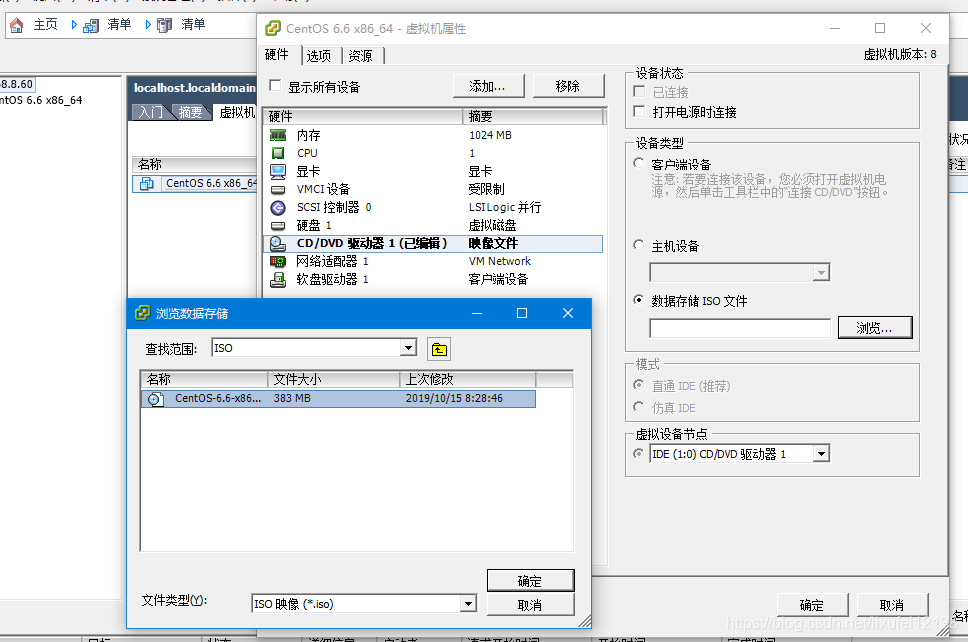Switch to the 资源 tab
The width and height of the screenshot is (968, 642).
360,55
